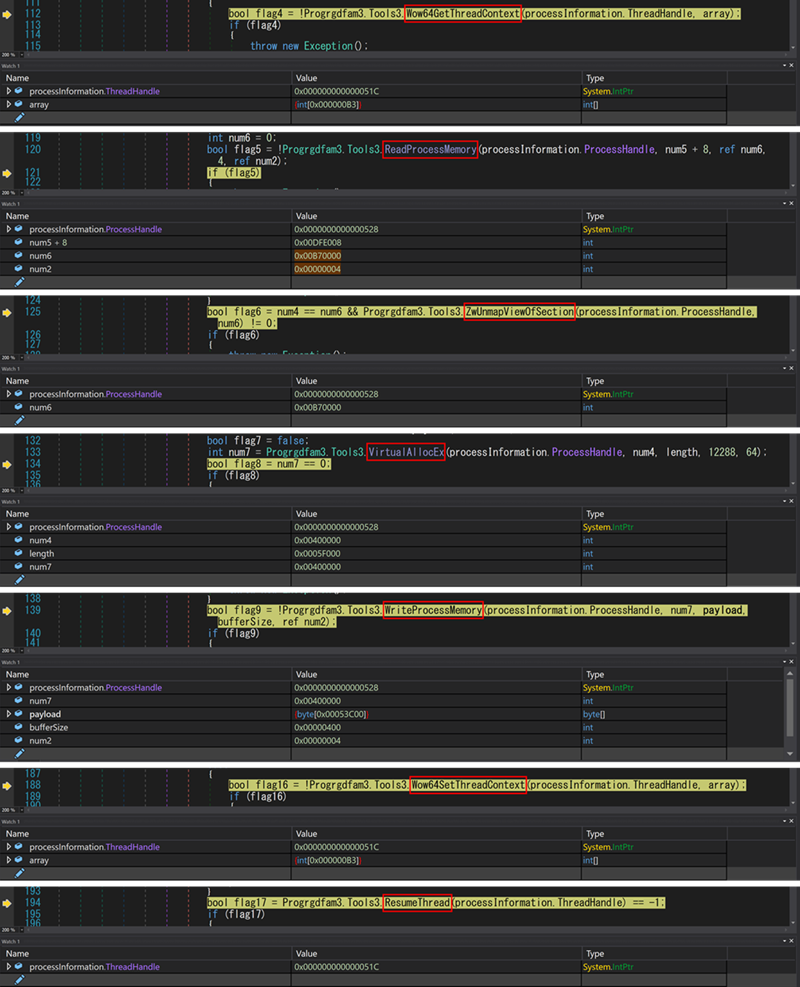This screenshot has width=800, height=987.
Task: Click the ZwUnmapViewOfSection method name on line 125
Action: [519, 312]
